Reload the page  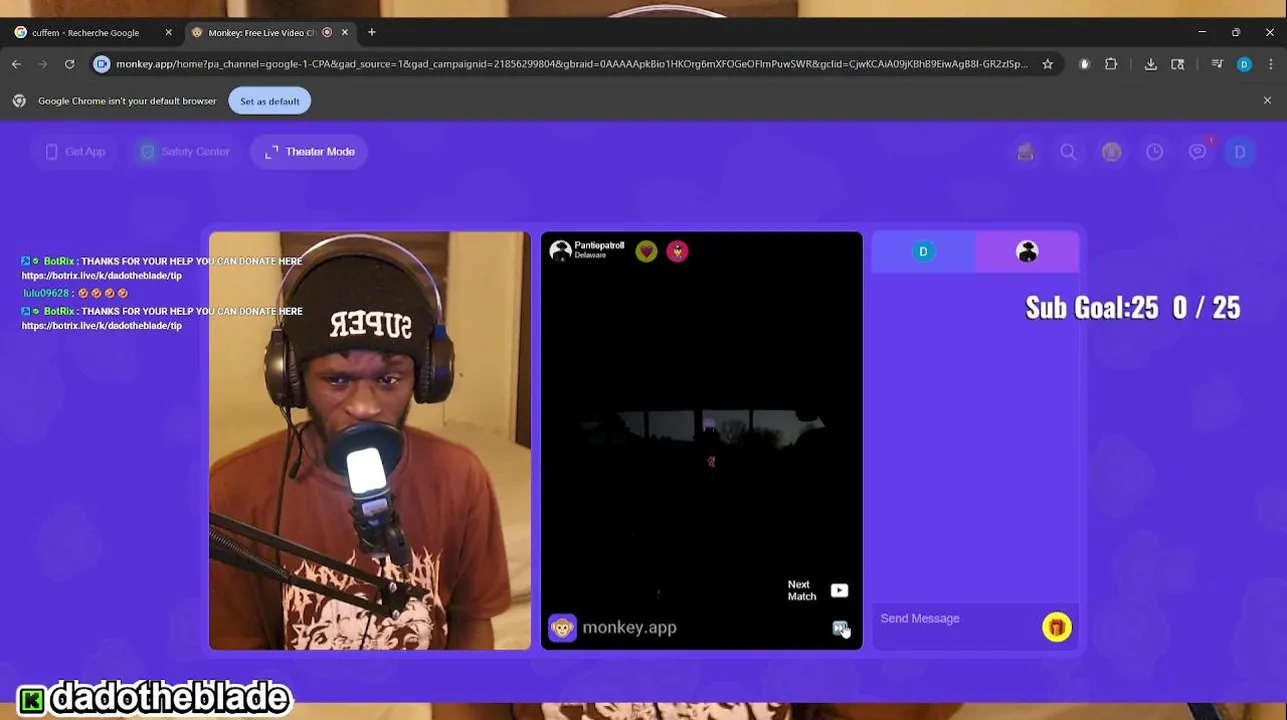tap(69, 64)
